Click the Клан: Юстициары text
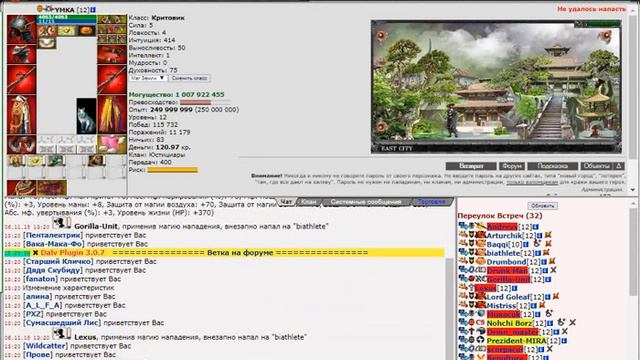This screenshot has width=640, height=360. 157,155
